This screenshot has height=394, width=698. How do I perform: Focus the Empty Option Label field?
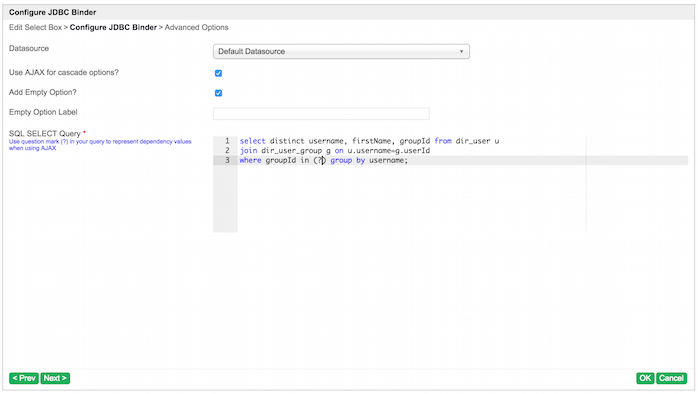point(321,114)
